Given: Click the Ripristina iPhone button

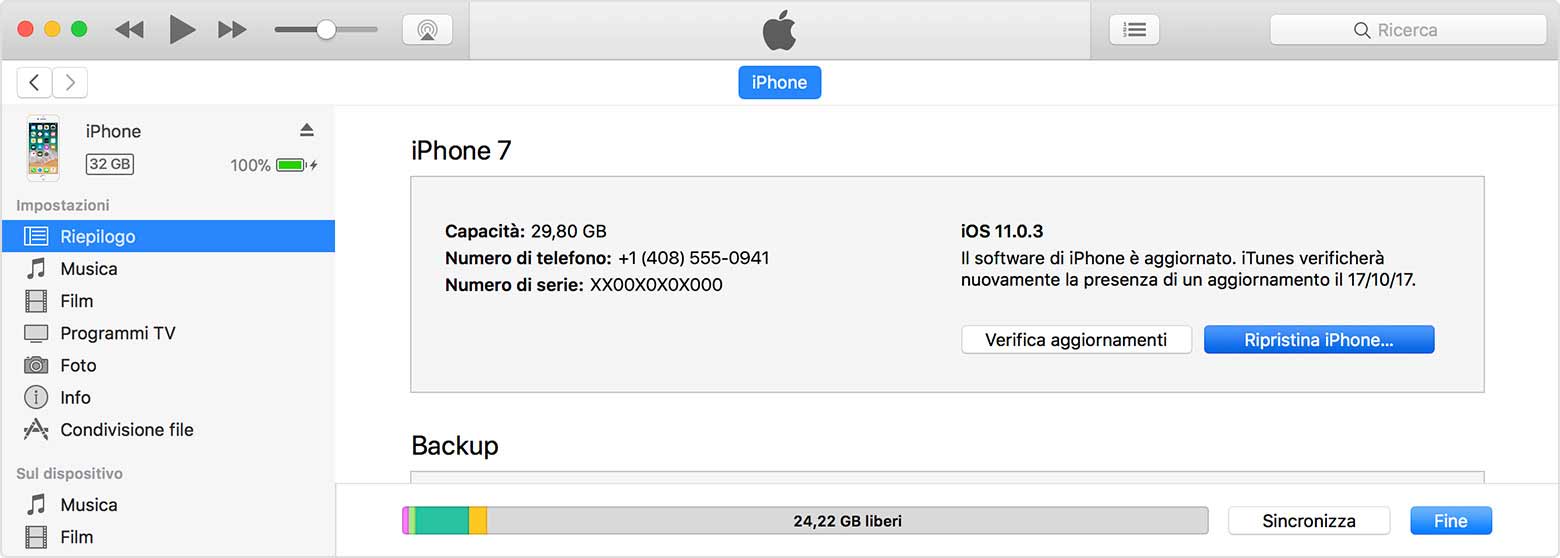Looking at the screenshot, I should [1319, 340].
